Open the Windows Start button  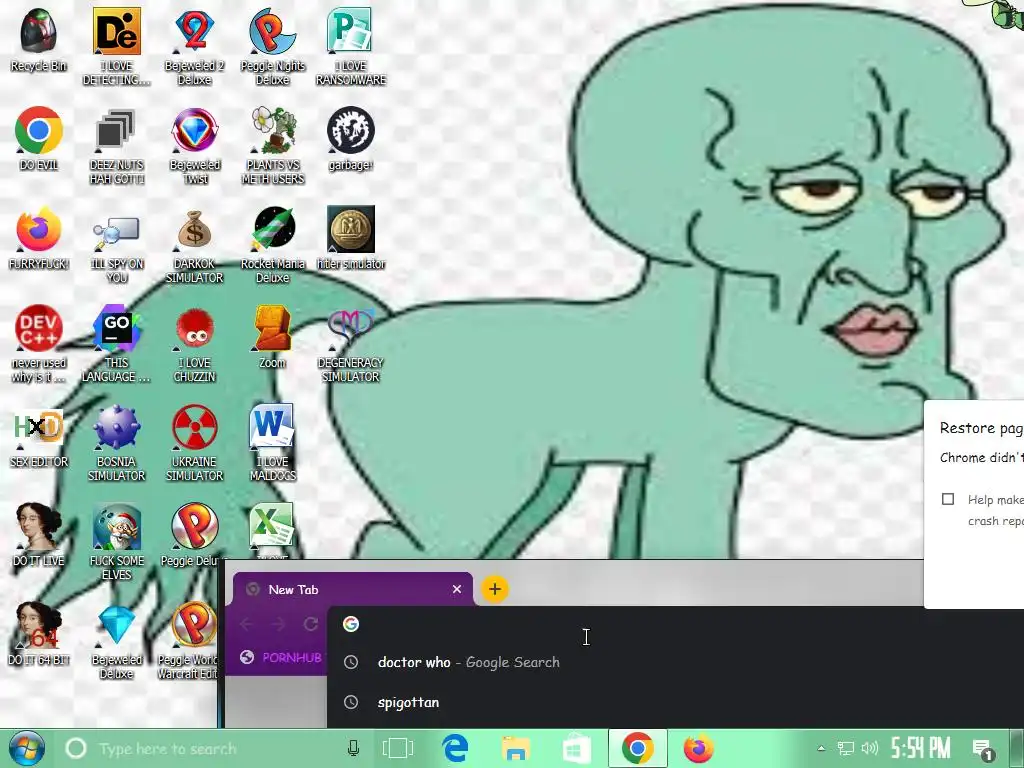27,748
